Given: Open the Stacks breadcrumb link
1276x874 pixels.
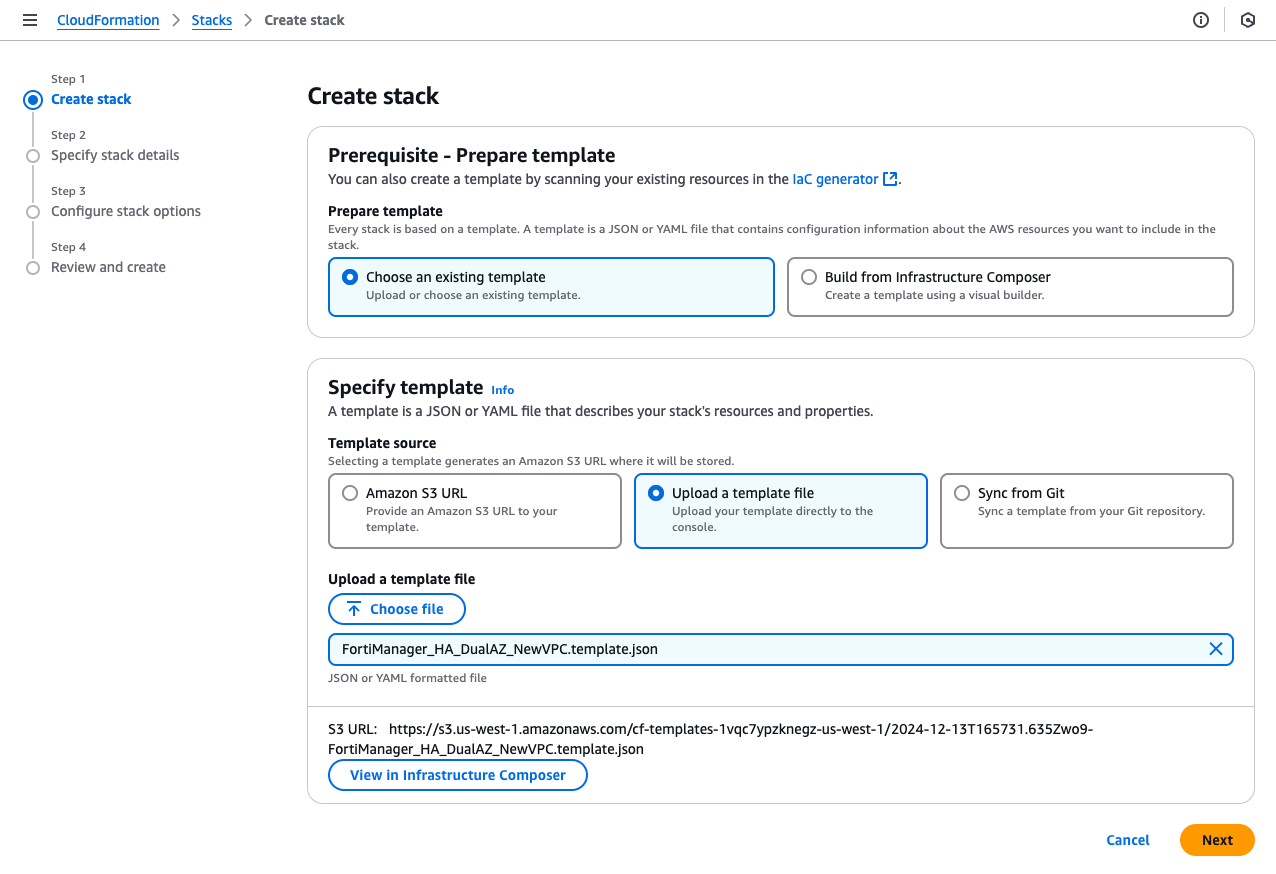Looking at the screenshot, I should click(211, 20).
